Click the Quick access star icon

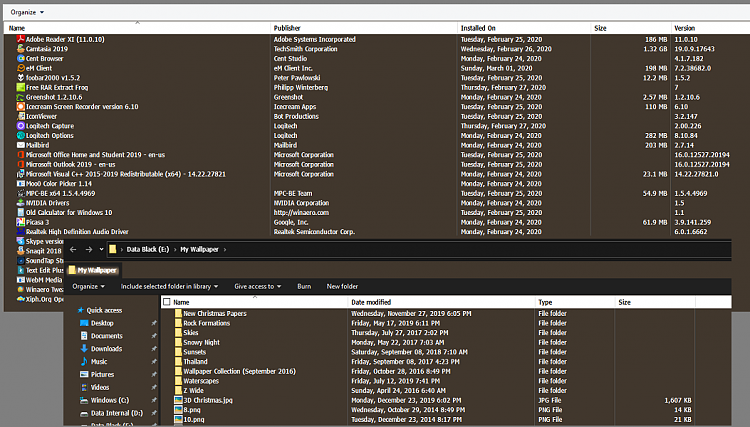pyautogui.click(x=80, y=310)
